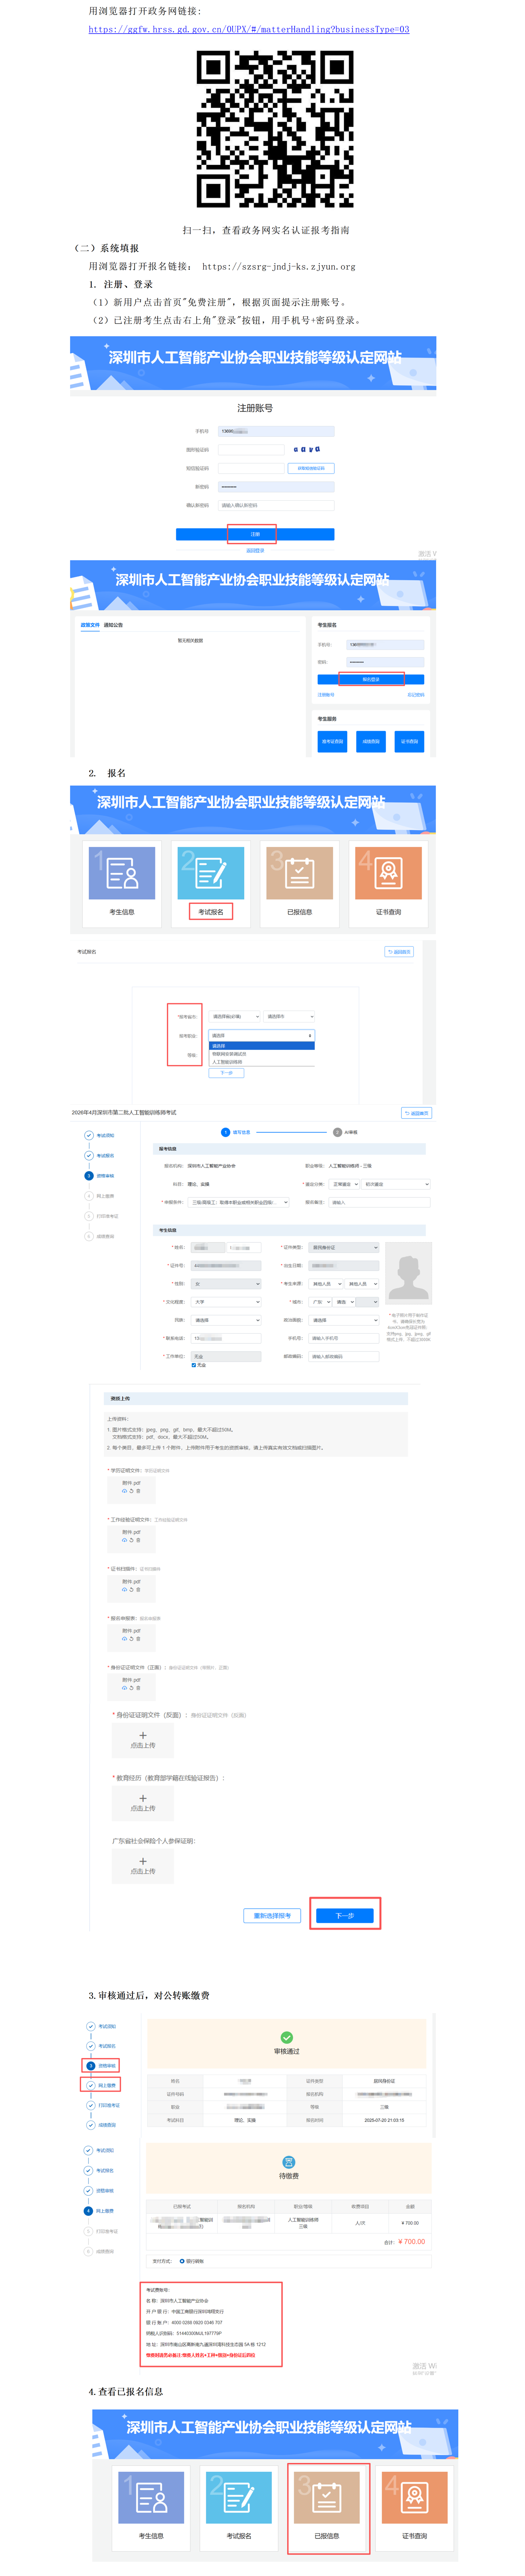Click the blue 注册 button
This screenshot has height=2576, width=525.
255,534
